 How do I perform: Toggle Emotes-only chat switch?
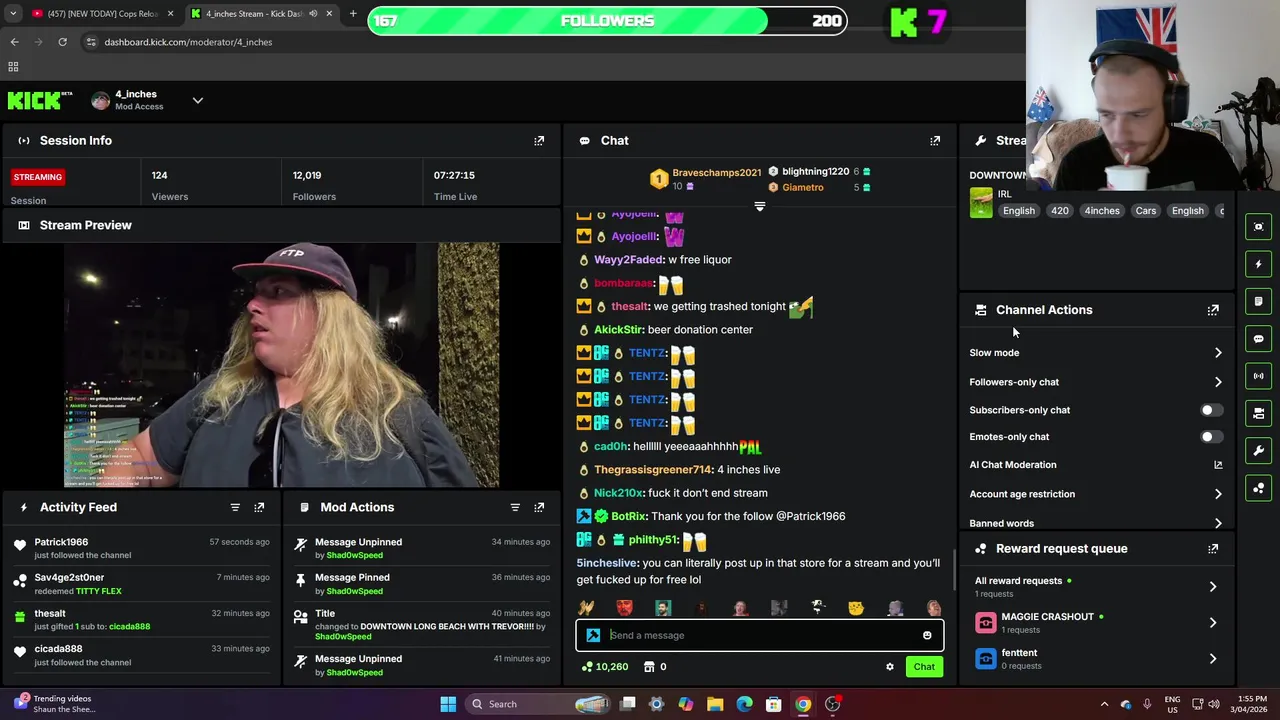tap(1210, 437)
